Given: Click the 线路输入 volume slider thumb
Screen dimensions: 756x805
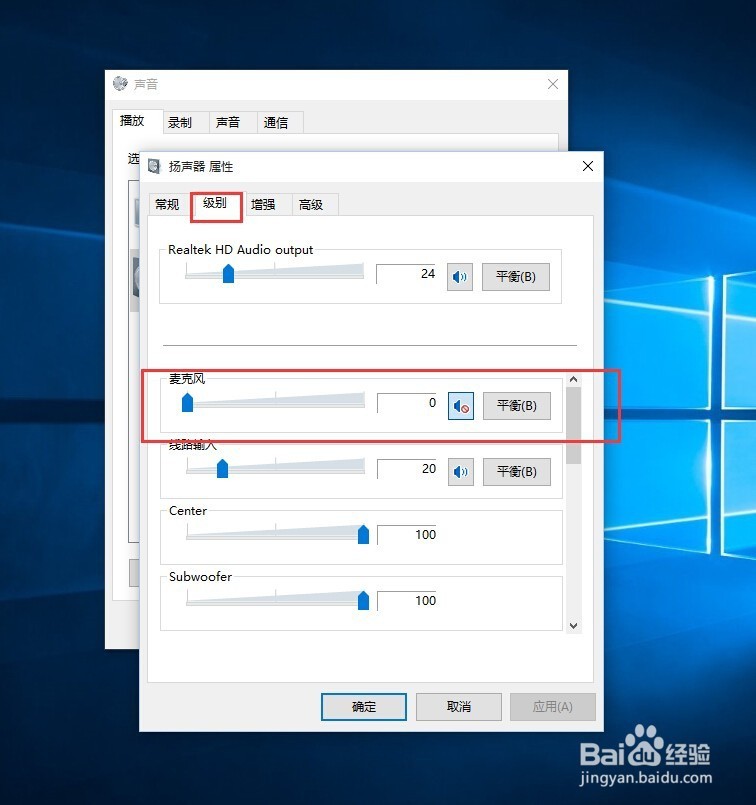Looking at the screenshot, I should tap(222, 468).
